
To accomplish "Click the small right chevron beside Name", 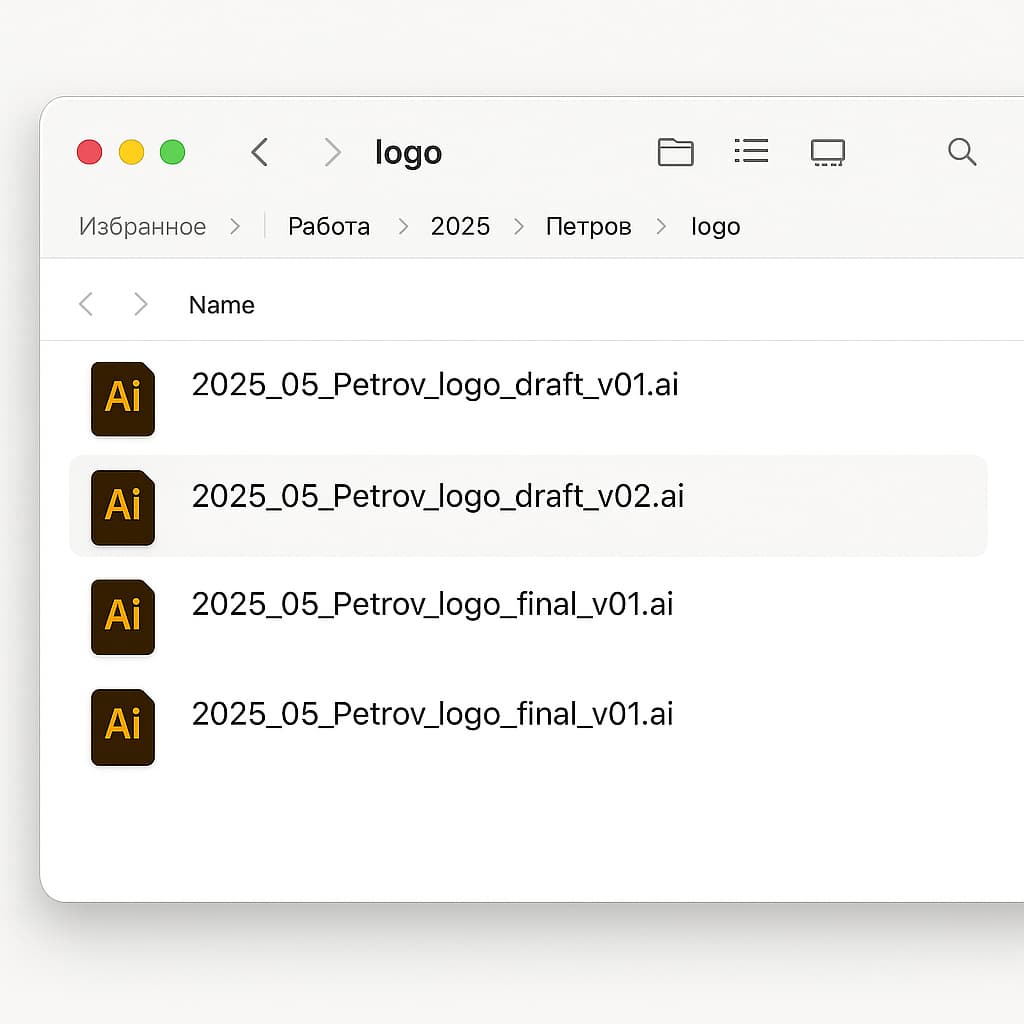I will tap(140, 304).
